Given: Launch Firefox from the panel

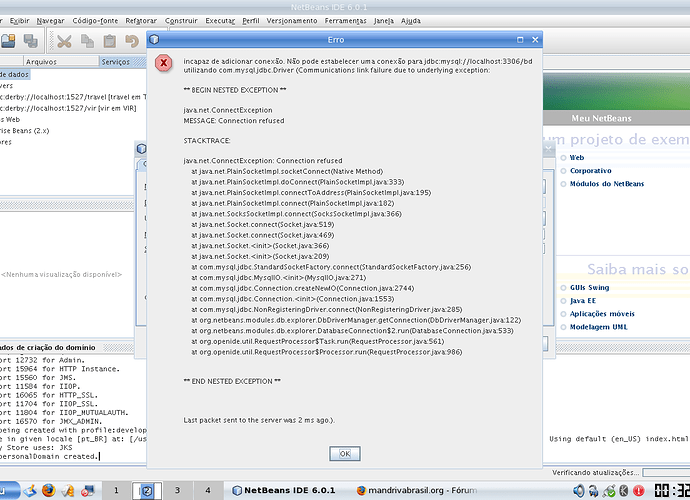Looking at the screenshot, I should coord(48,490).
